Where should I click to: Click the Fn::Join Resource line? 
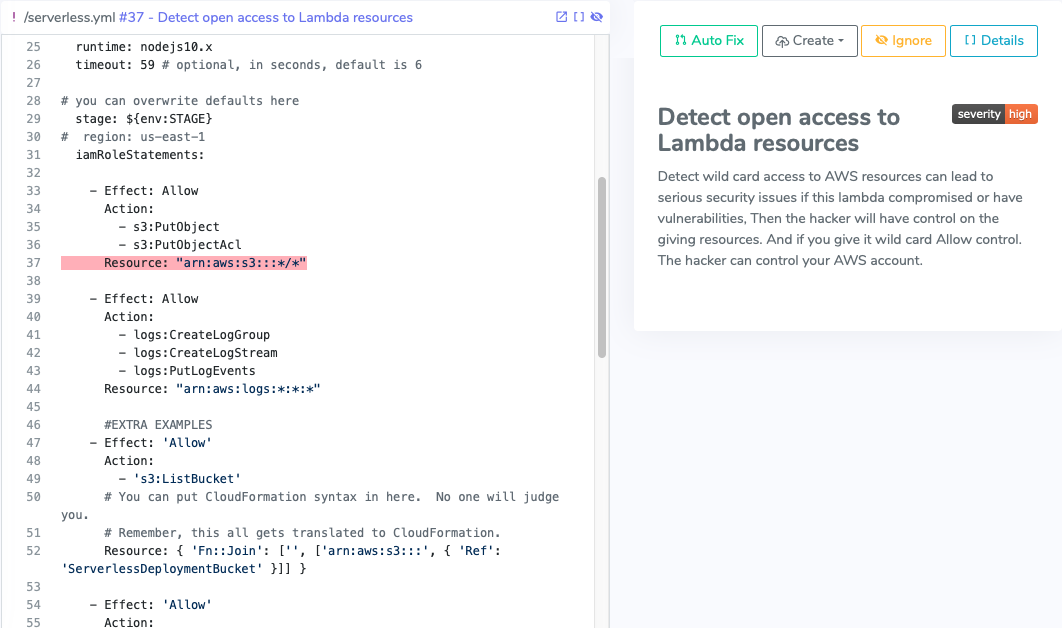click(281, 560)
